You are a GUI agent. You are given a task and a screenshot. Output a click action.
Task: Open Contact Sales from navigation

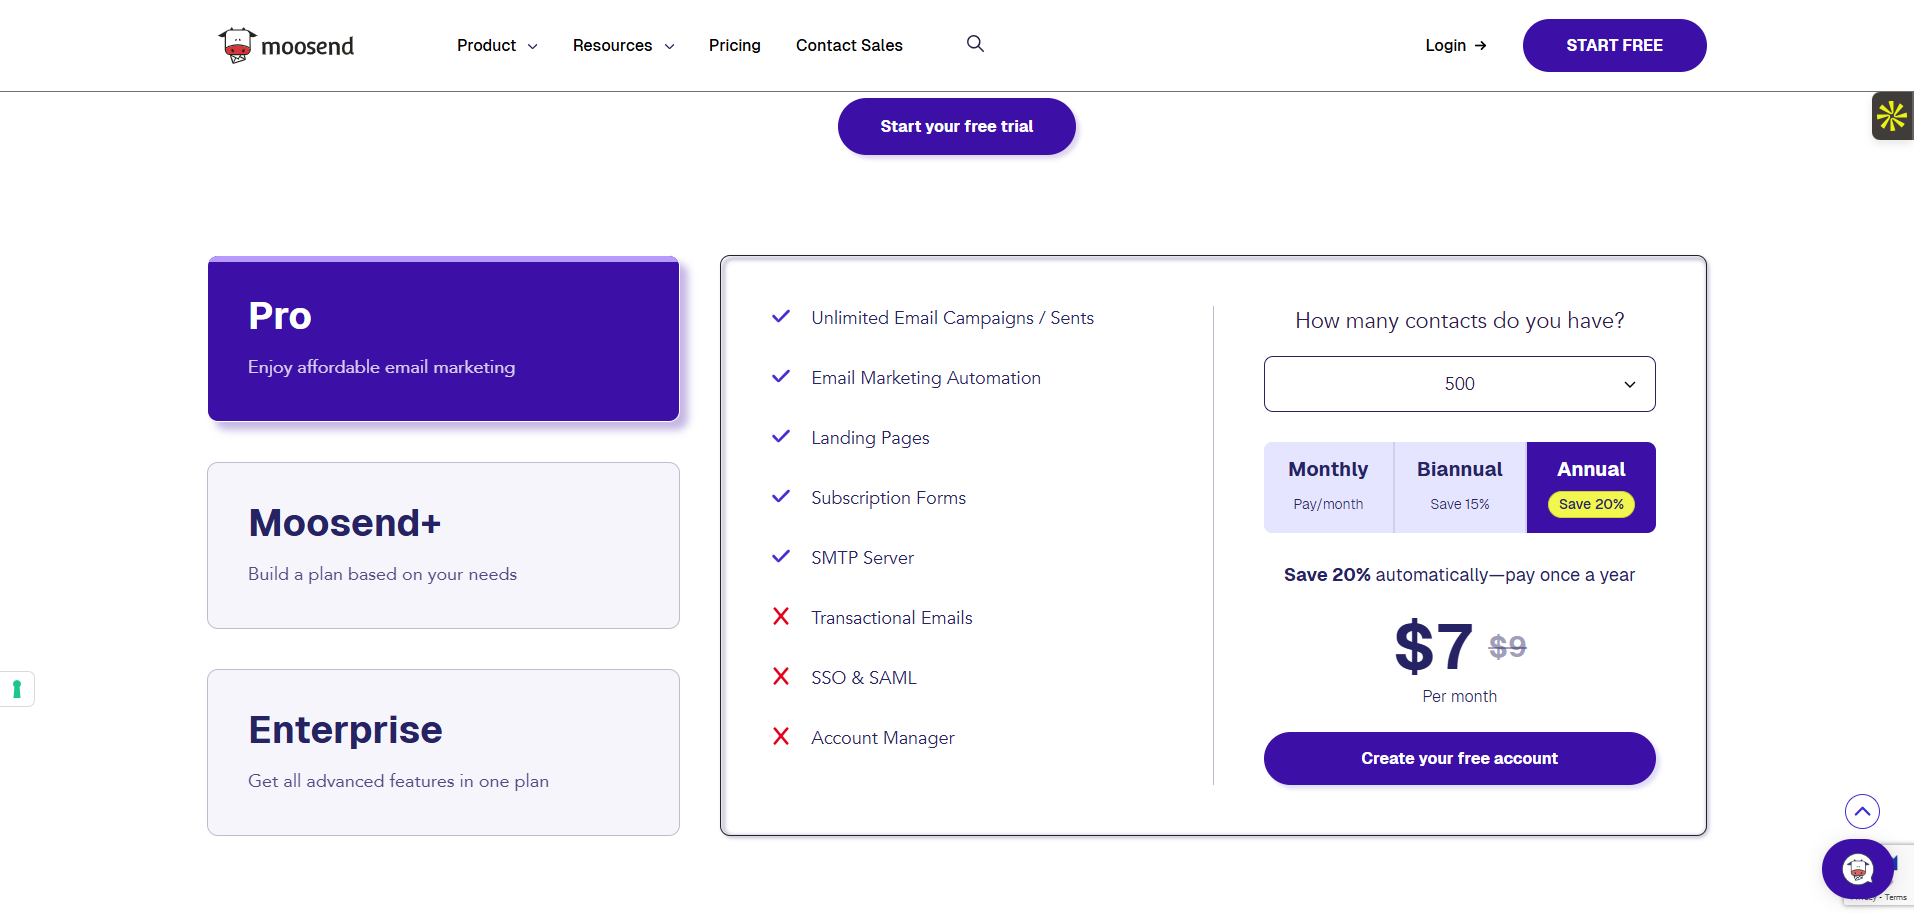tap(849, 46)
